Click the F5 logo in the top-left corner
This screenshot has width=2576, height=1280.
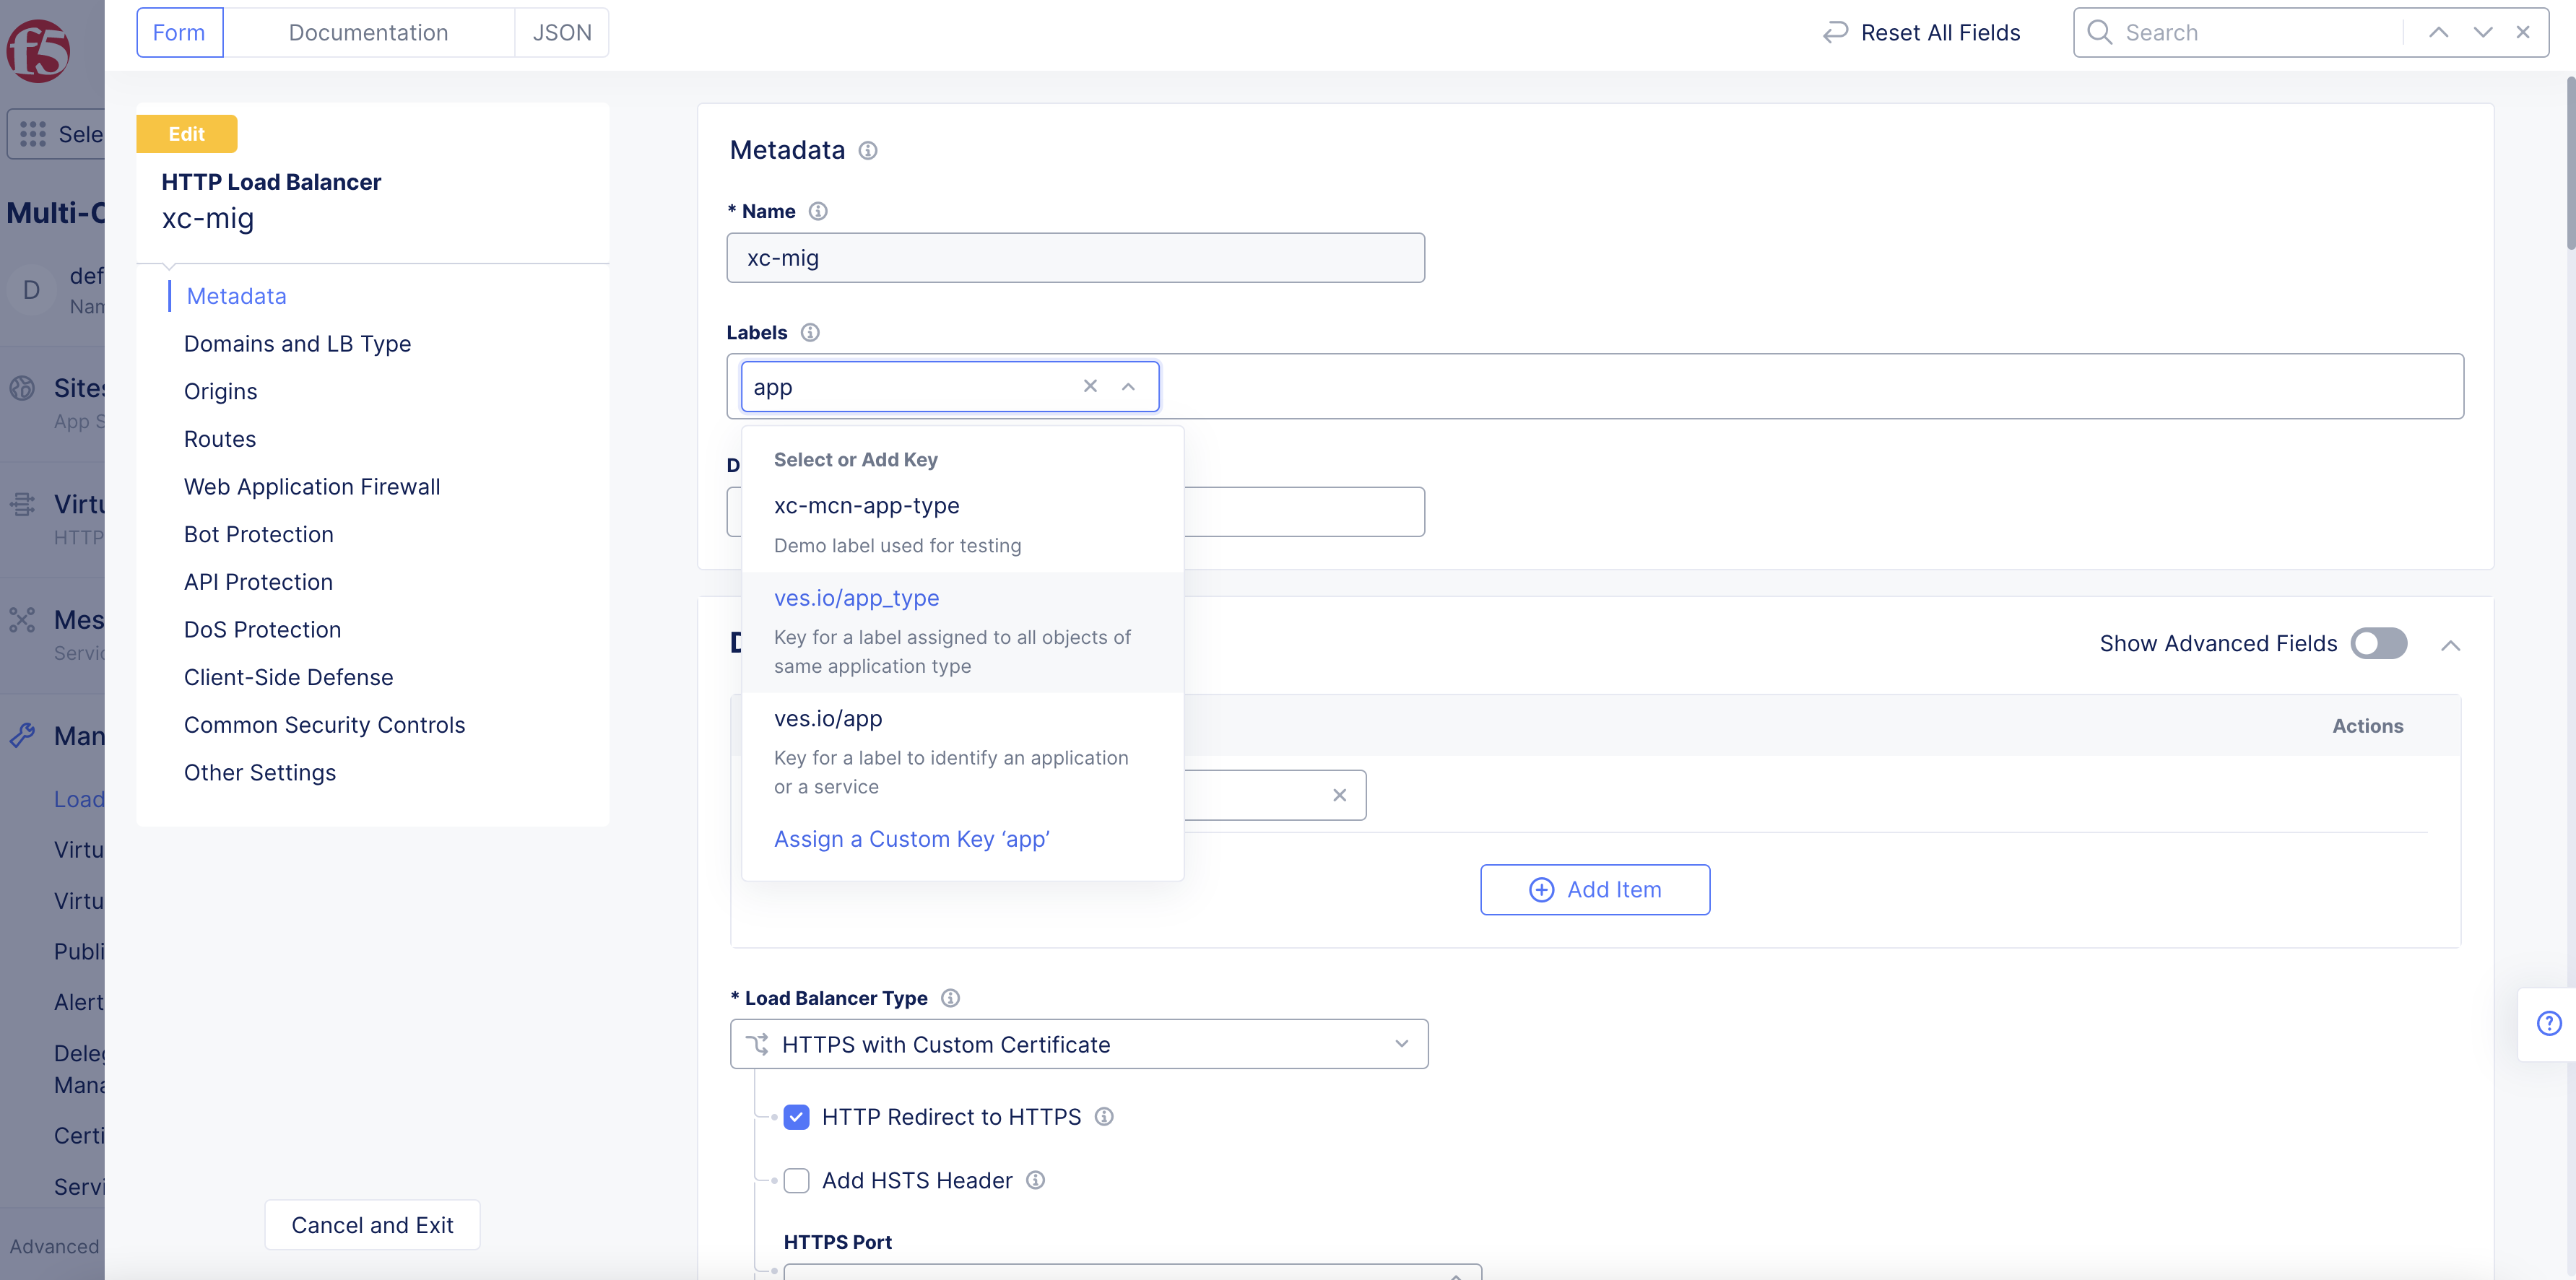point(38,50)
